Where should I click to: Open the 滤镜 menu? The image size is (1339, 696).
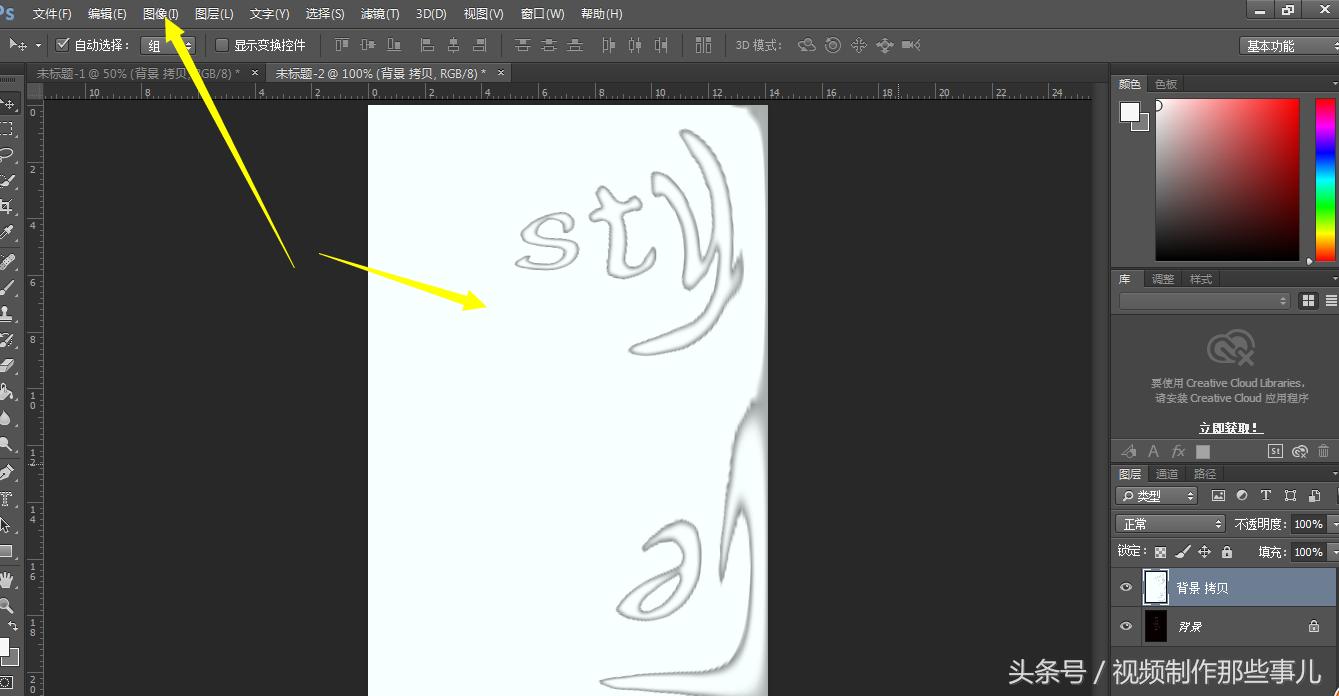coord(379,13)
